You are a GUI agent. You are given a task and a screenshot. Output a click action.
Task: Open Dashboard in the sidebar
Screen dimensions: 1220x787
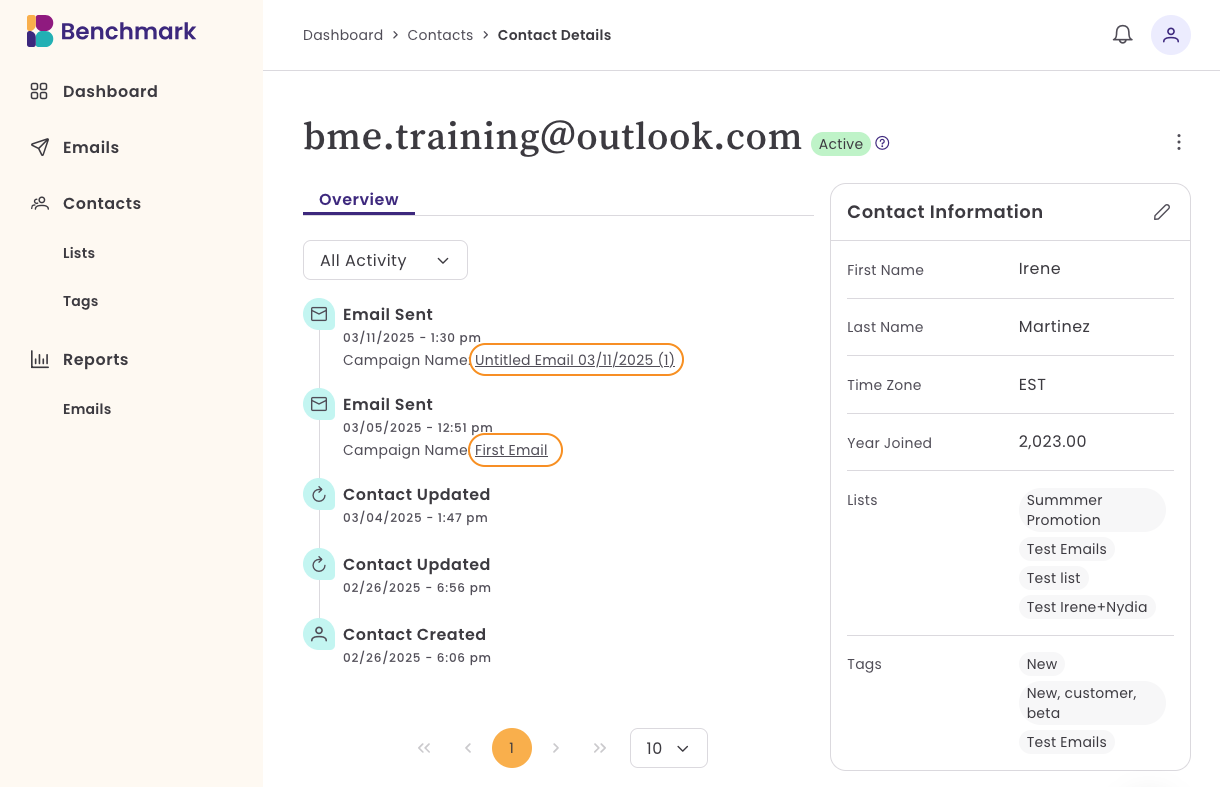[109, 91]
